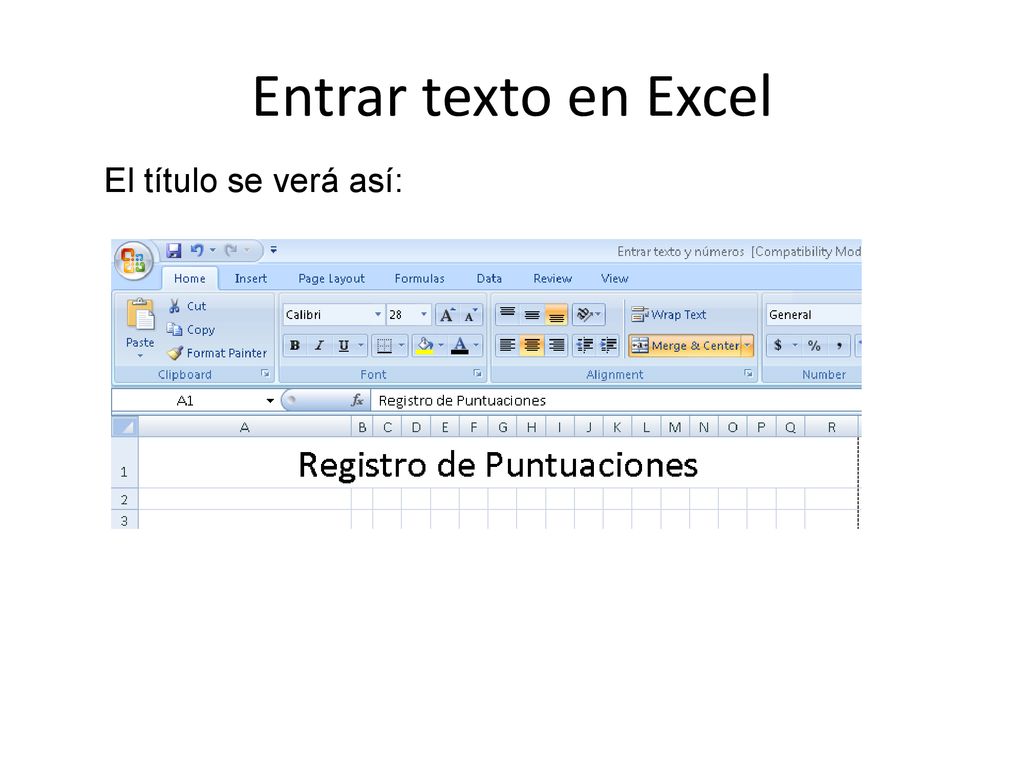Apply Comma Style

click(x=839, y=345)
